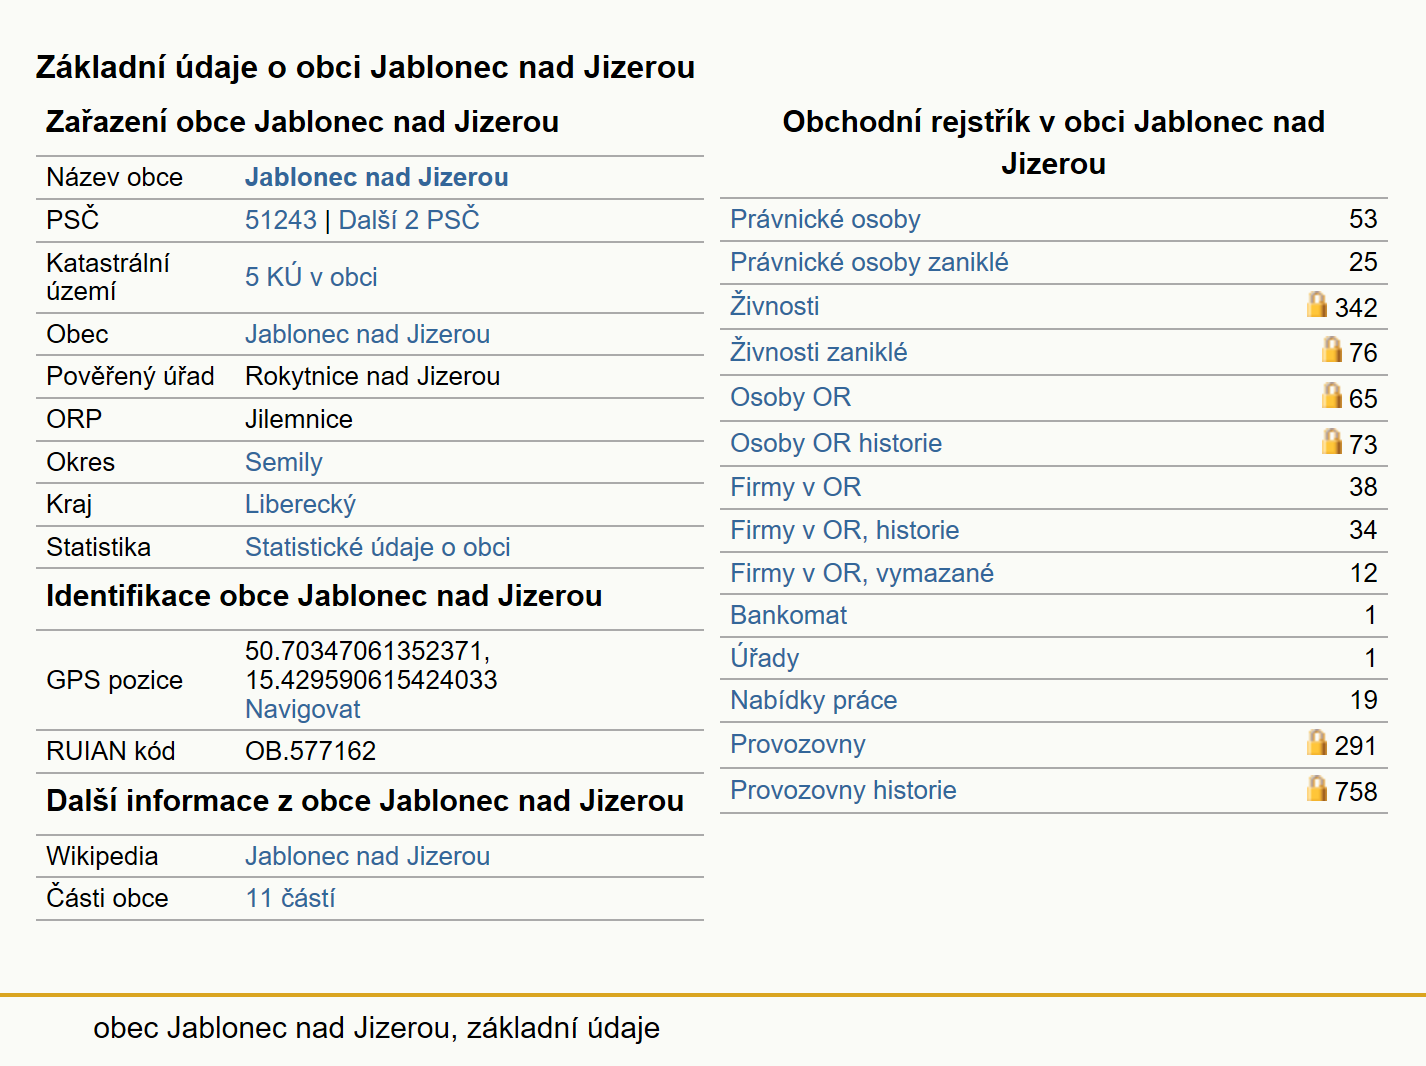Screen dimensions: 1426x1066
Task: Open the Liberecký region link
Action: pyautogui.click(x=300, y=504)
